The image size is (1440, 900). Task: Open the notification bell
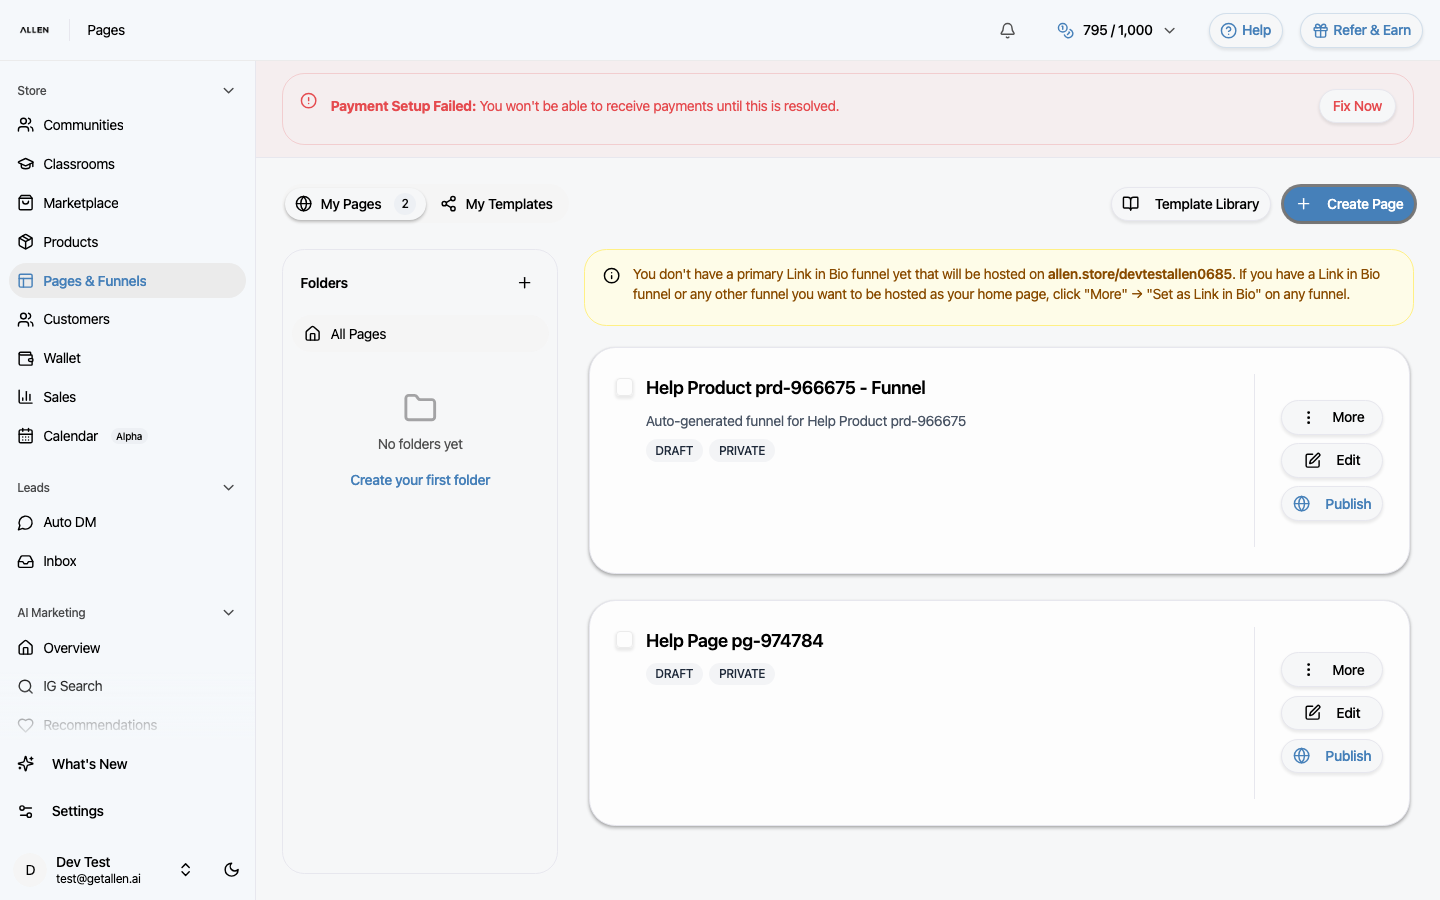(x=1007, y=30)
